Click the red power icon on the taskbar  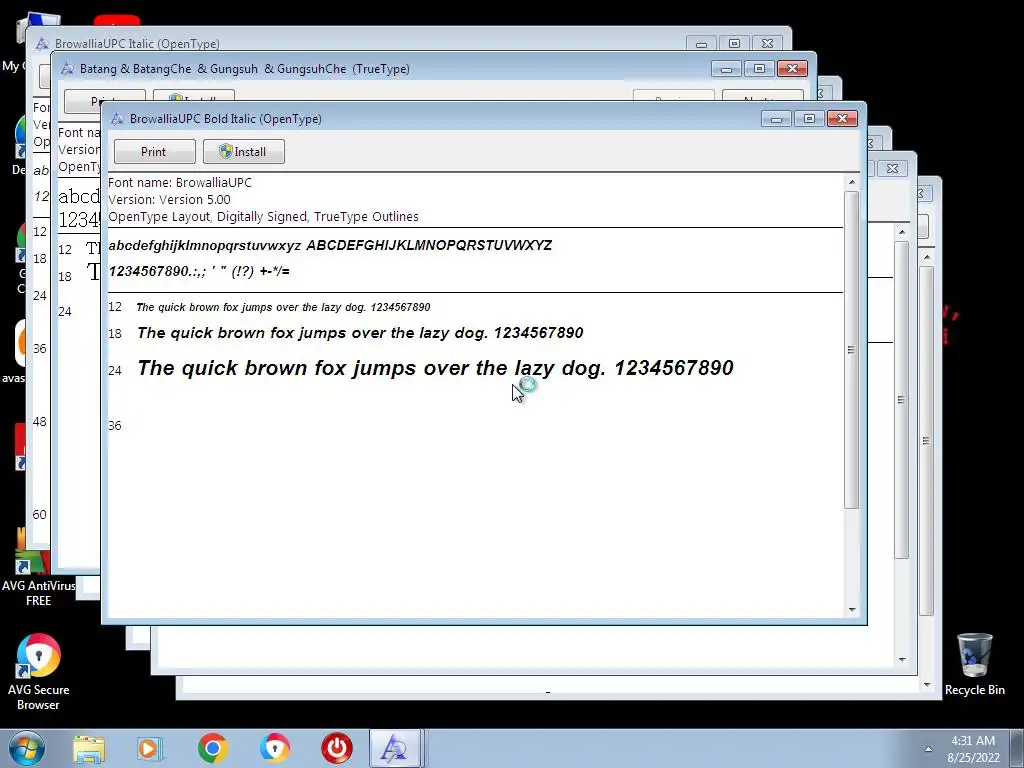pyautogui.click(x=336, y=748)
